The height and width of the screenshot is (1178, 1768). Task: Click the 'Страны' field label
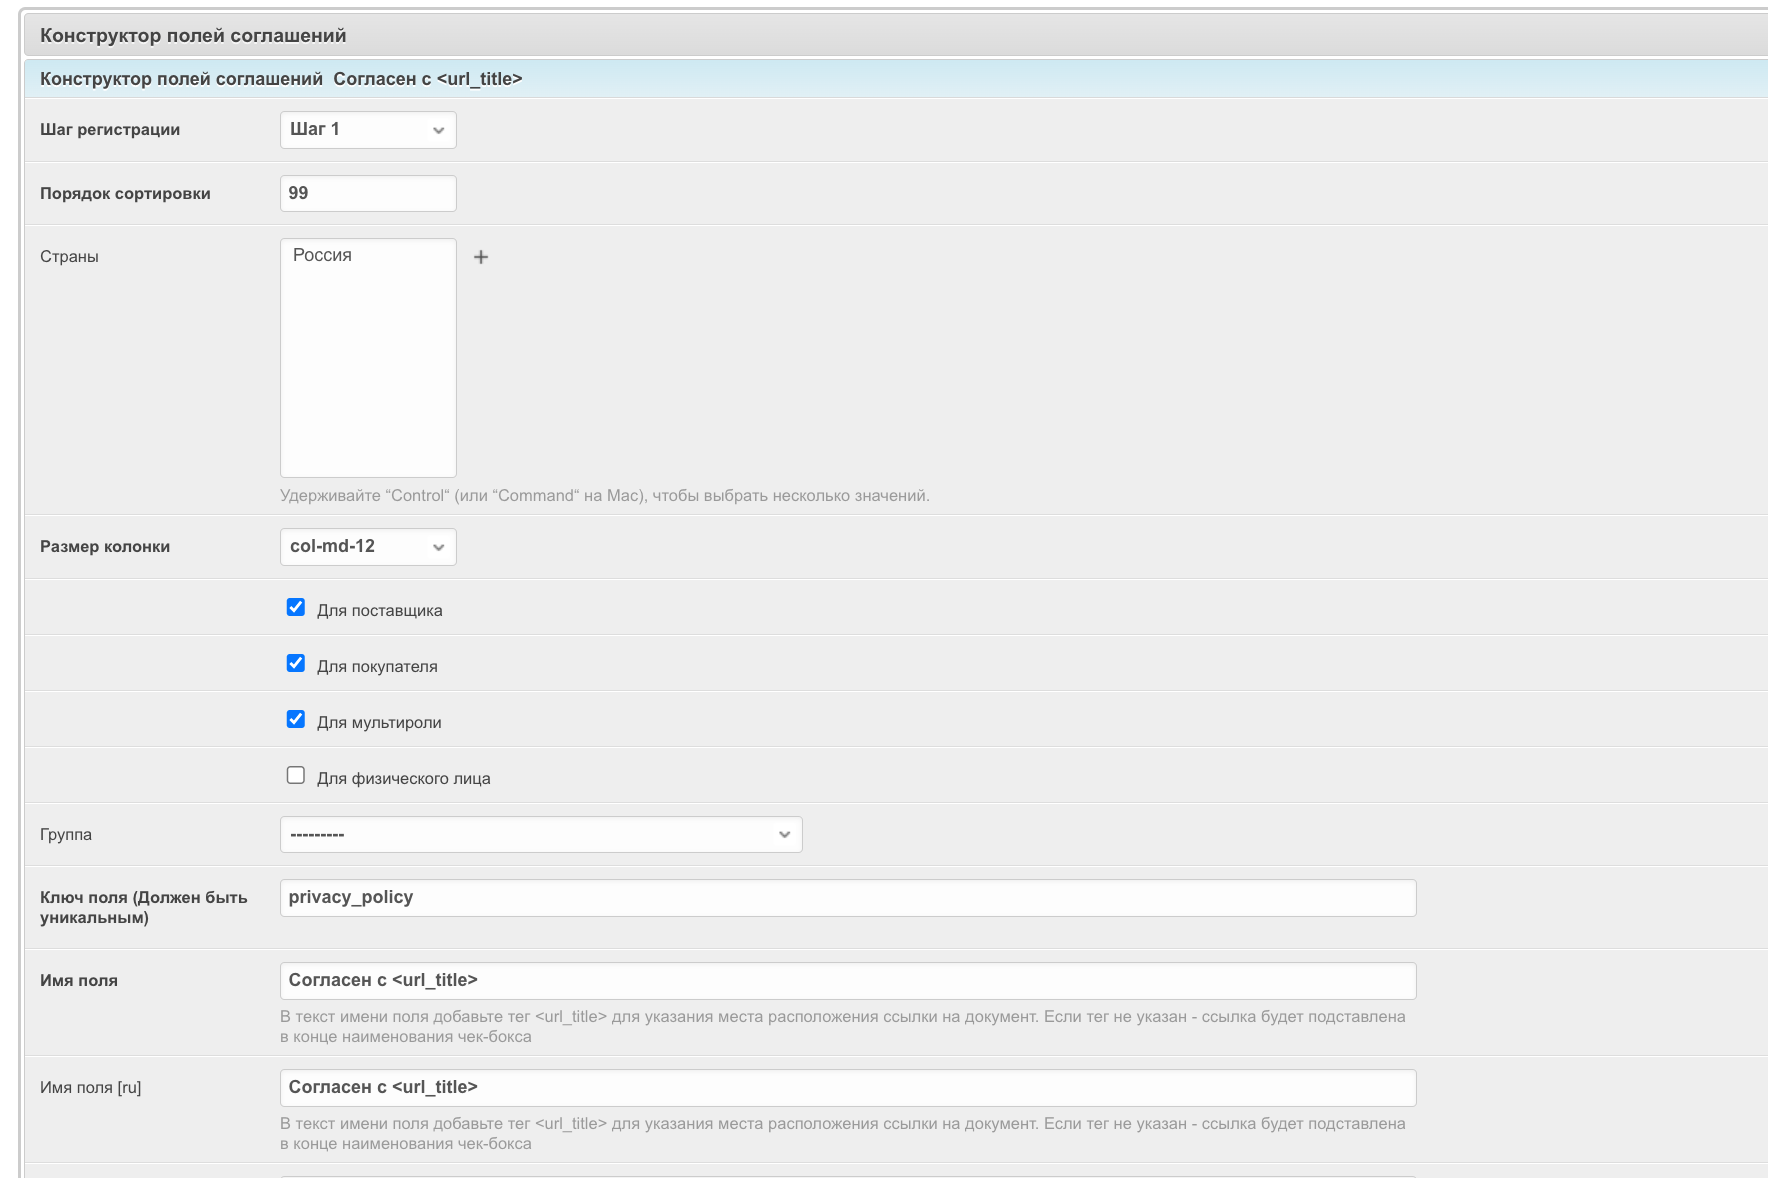click(x=69, y=257)
